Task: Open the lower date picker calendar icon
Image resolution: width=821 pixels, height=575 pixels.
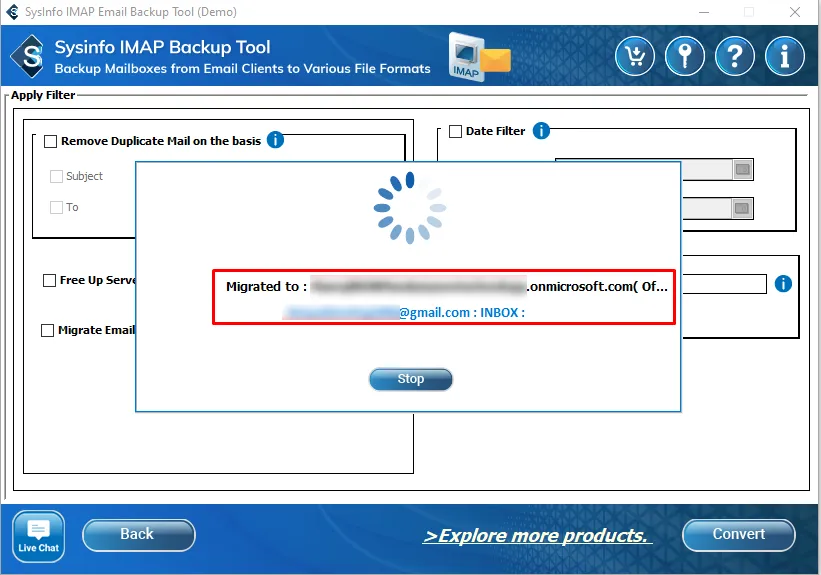Action: coord(742,208)
